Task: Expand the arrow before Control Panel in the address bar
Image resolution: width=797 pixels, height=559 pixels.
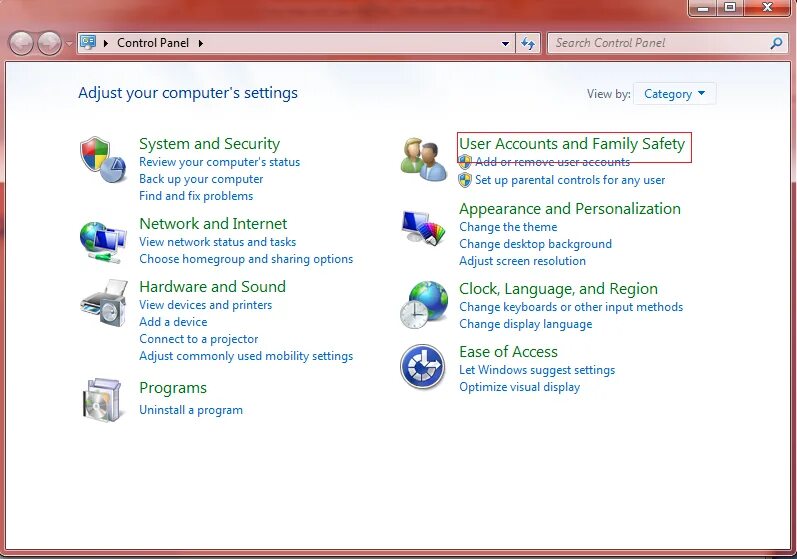Action: [106, 44]
